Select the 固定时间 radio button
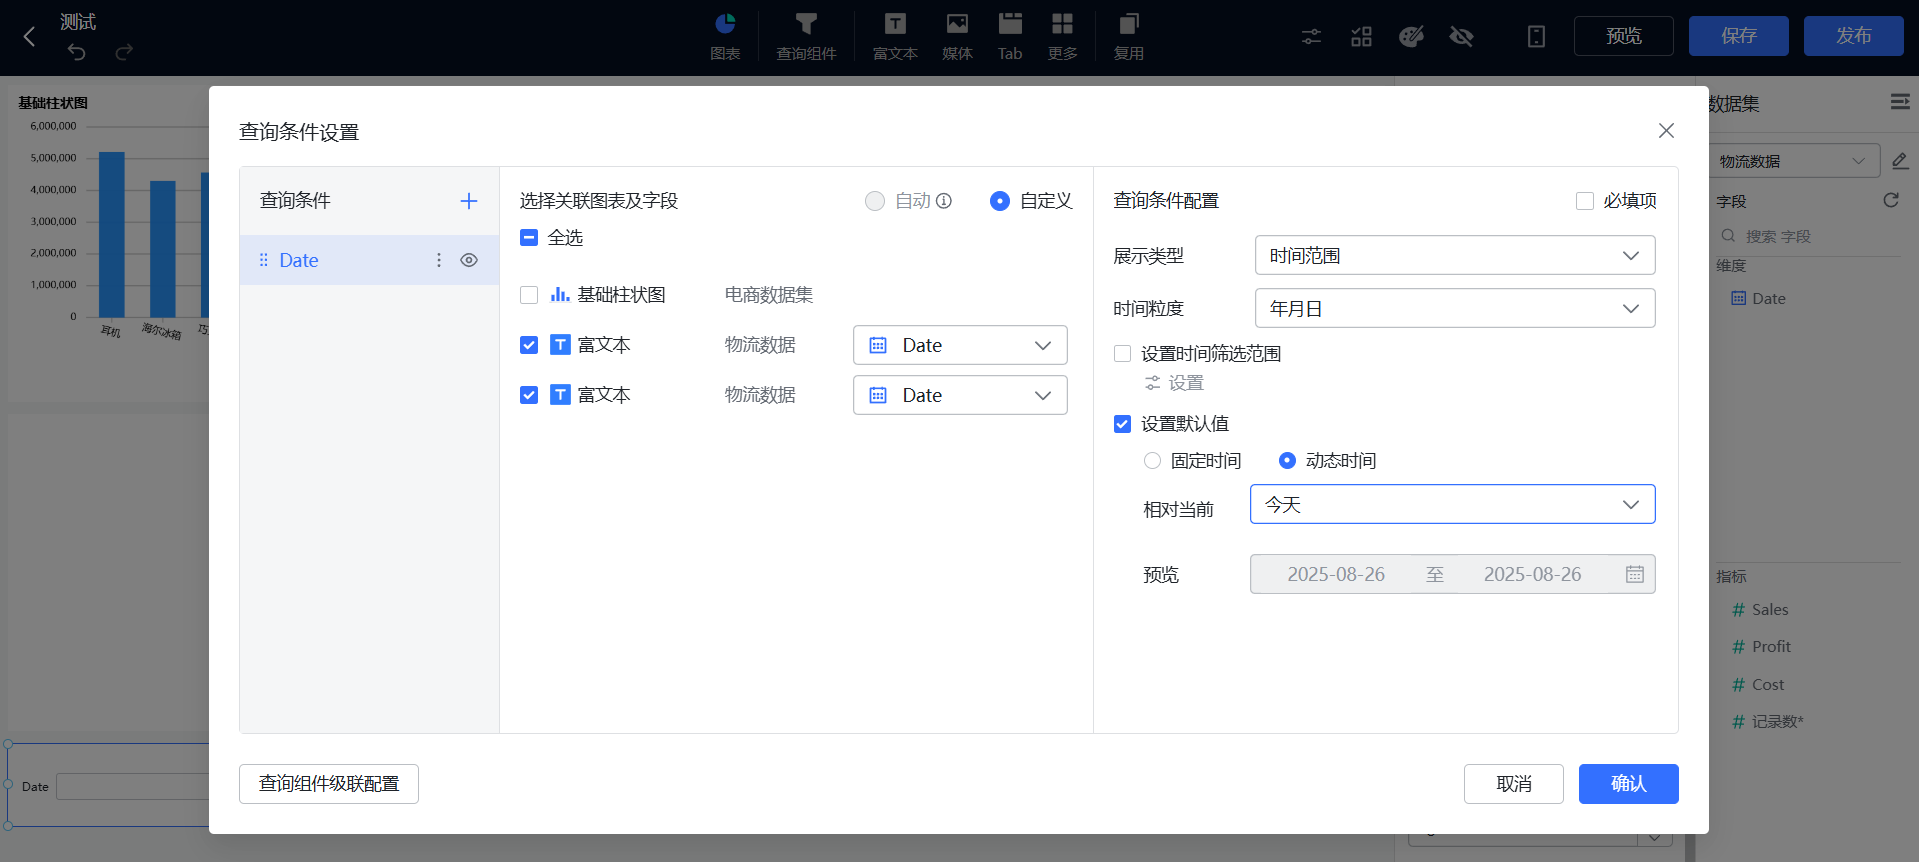The width and height of the screenshot is (1919, 862). [x=1152, y=461]
